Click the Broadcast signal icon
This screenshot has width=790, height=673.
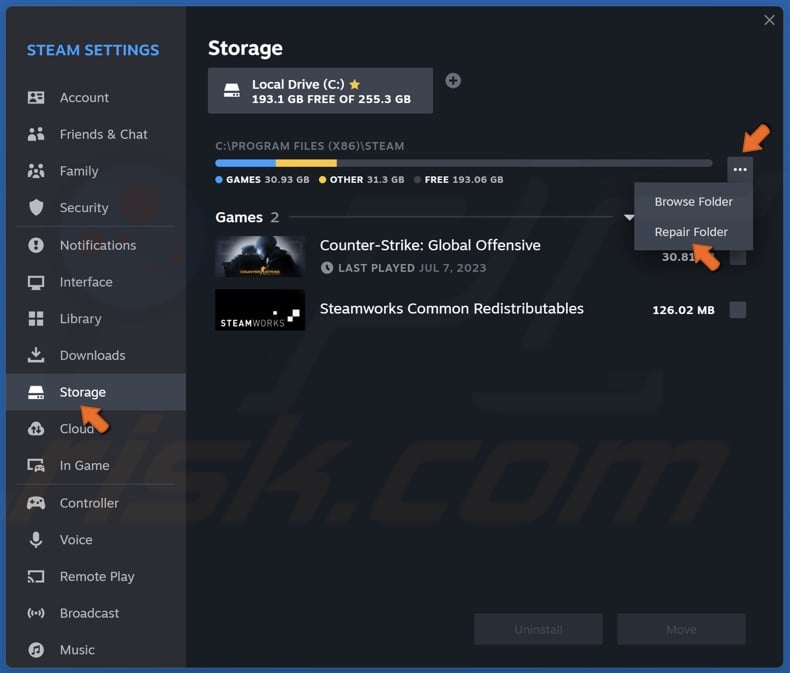[x=36, y=613]
